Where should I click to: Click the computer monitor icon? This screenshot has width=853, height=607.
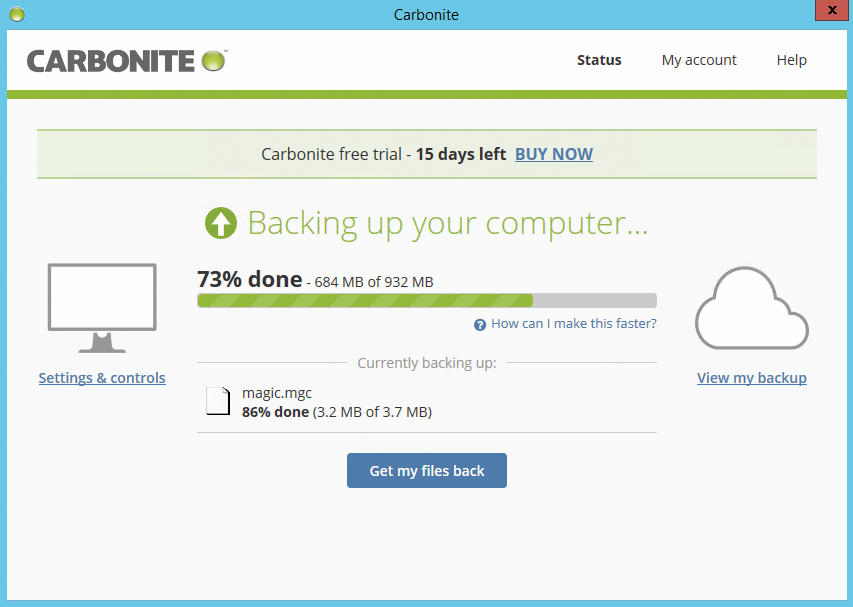click(102, 308)
